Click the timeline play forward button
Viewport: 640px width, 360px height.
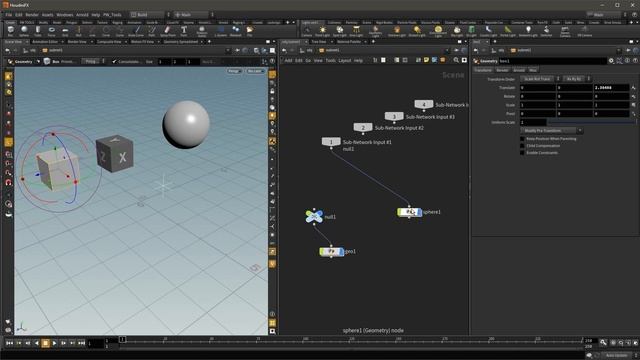point(55,343)
